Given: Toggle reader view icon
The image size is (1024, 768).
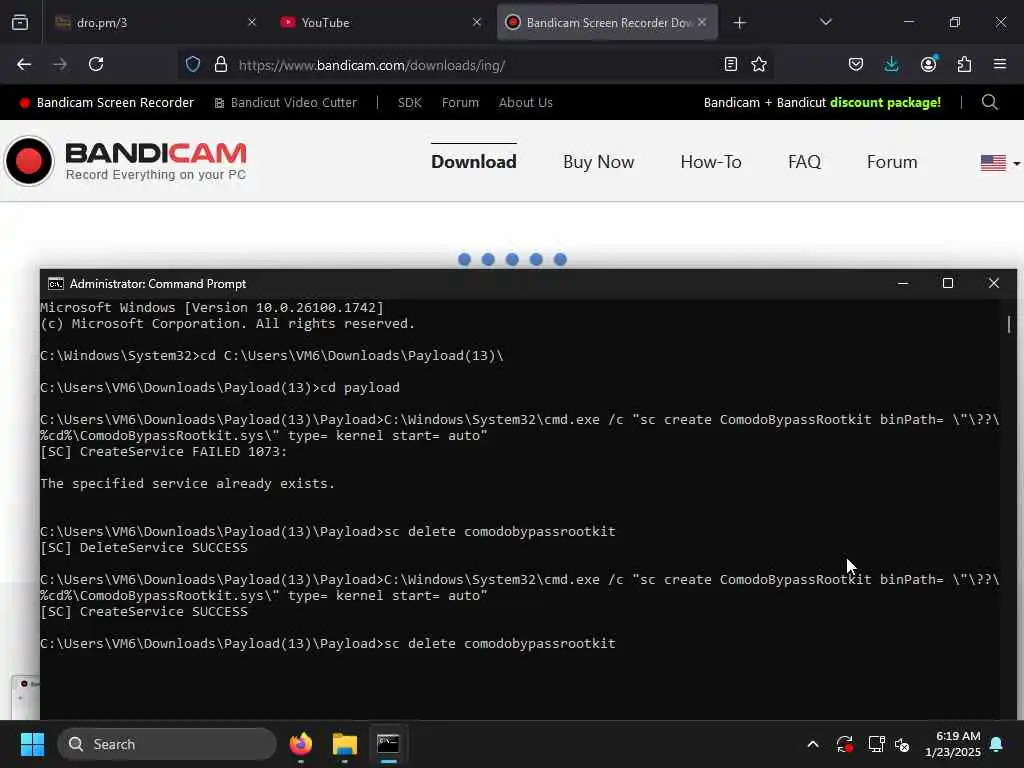Looking at the screenshot, I should tap(731, 65).
